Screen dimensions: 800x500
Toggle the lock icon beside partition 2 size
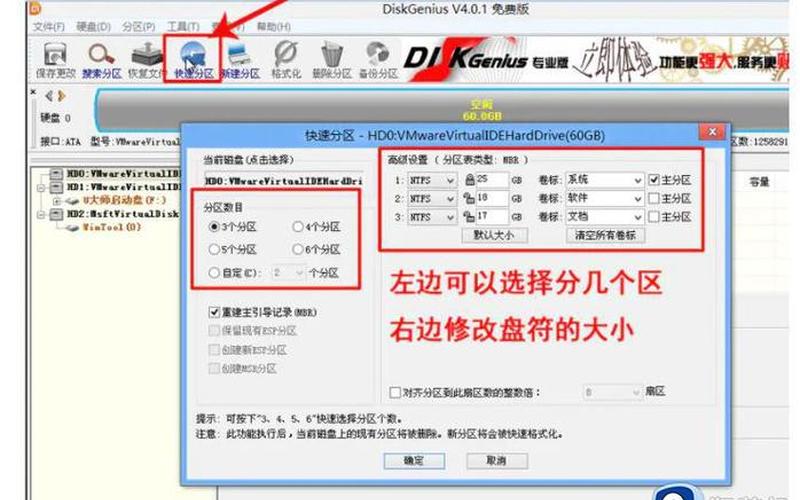coord(468,198)
